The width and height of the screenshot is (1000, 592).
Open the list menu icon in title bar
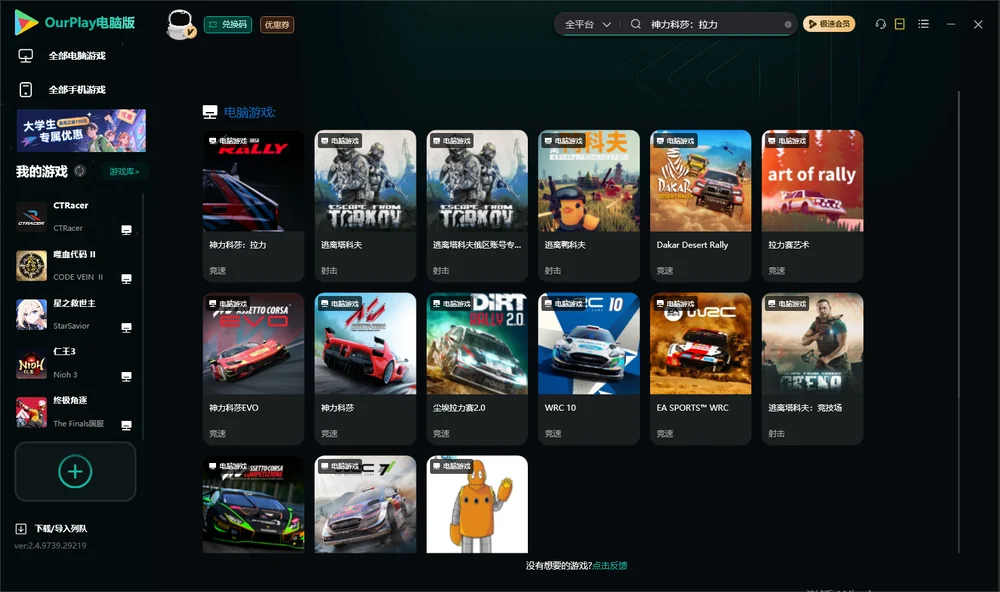tap(923, 24)
